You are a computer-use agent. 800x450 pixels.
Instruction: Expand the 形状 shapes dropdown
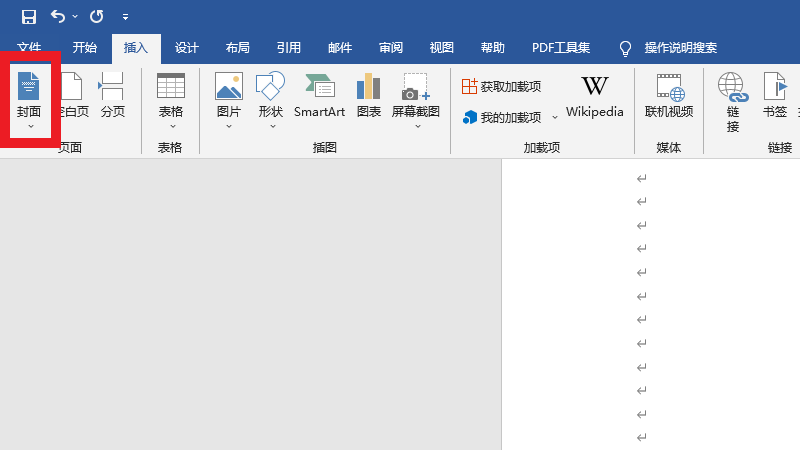coord(271,125)
